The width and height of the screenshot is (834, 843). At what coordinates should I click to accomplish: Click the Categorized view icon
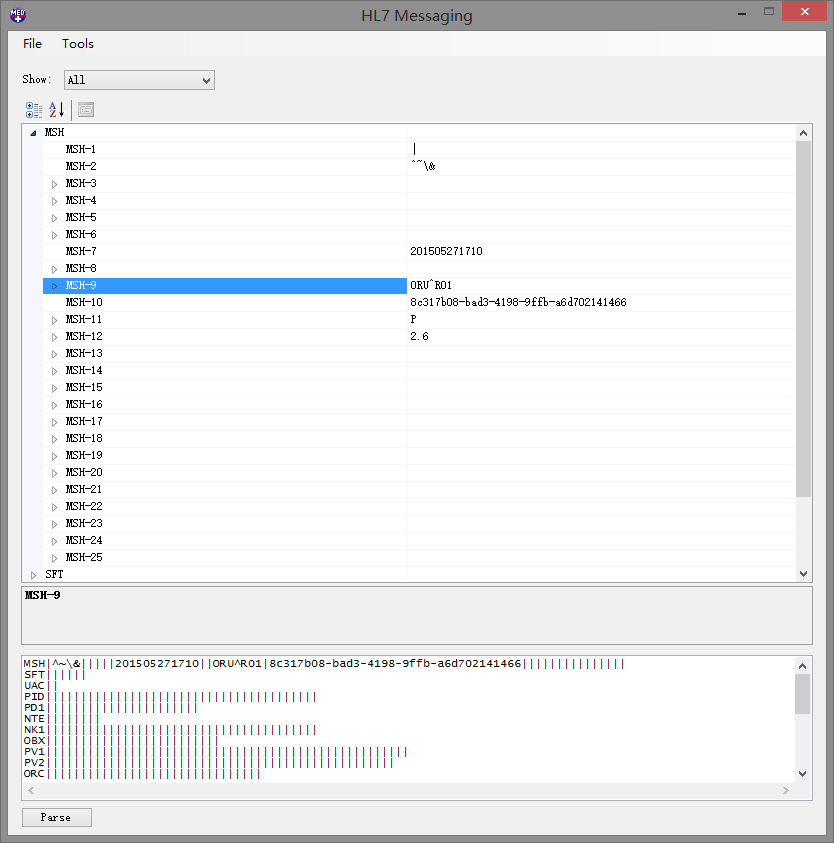(34, 109)
